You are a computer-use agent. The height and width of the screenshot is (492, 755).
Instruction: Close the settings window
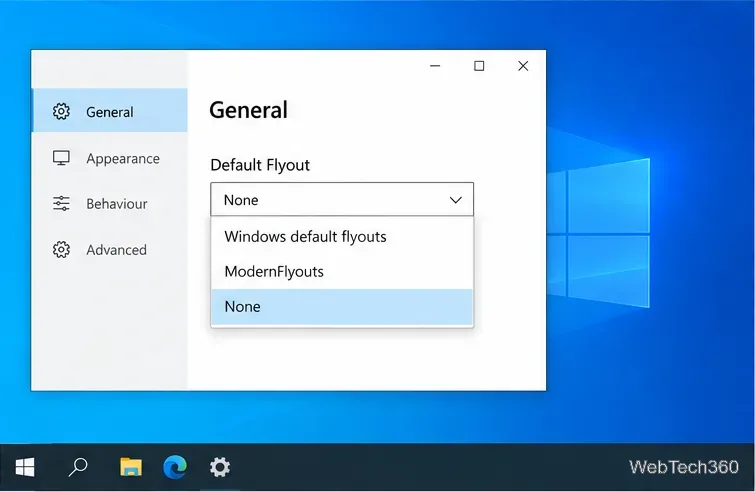(523, 66)
